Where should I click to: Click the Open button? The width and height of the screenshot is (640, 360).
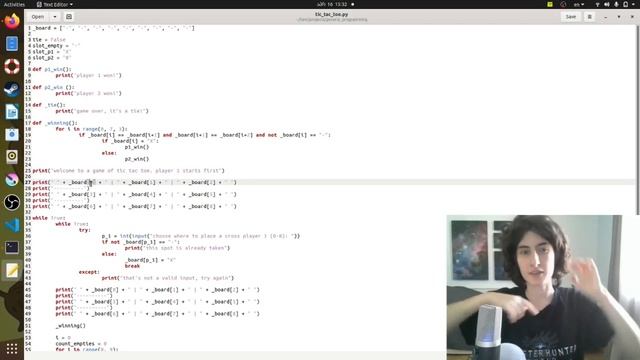point(38,17)
